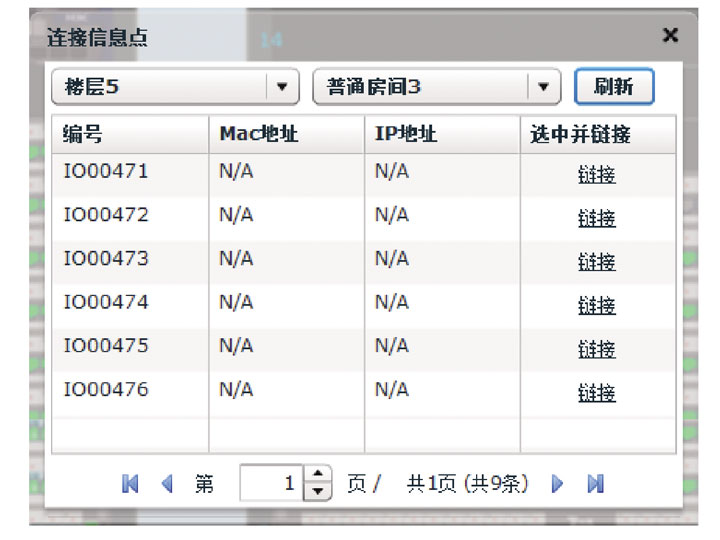Link the IO00475 information point
The image size is (720, 540).
[597, 349]
